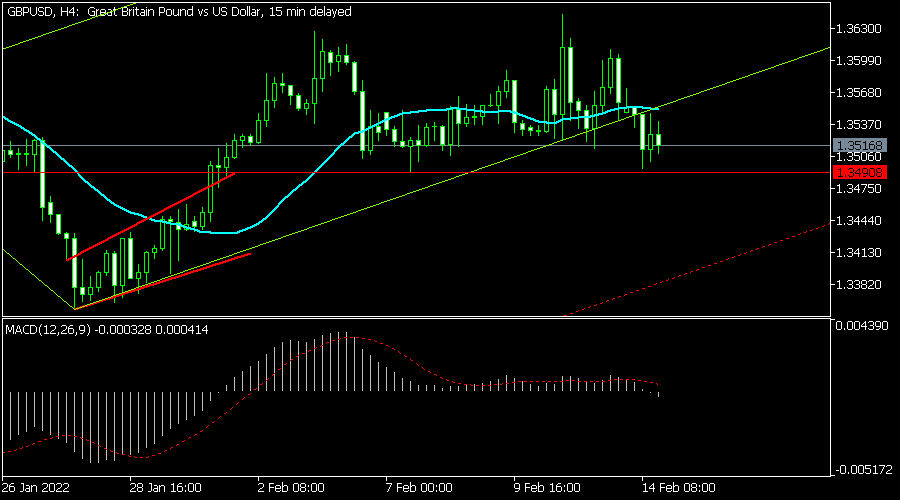900x500 pixels.
Task: Click the 1.35370 price scale value
Action: pyautogui.click(x=859, y=125)
